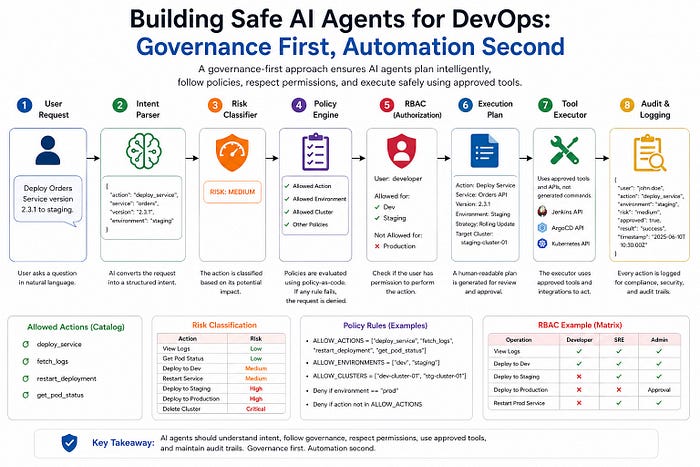Click the clipboard magnifier Audit & Logging icon
Viewport: 700px width, 467px height.
[650, 153]
